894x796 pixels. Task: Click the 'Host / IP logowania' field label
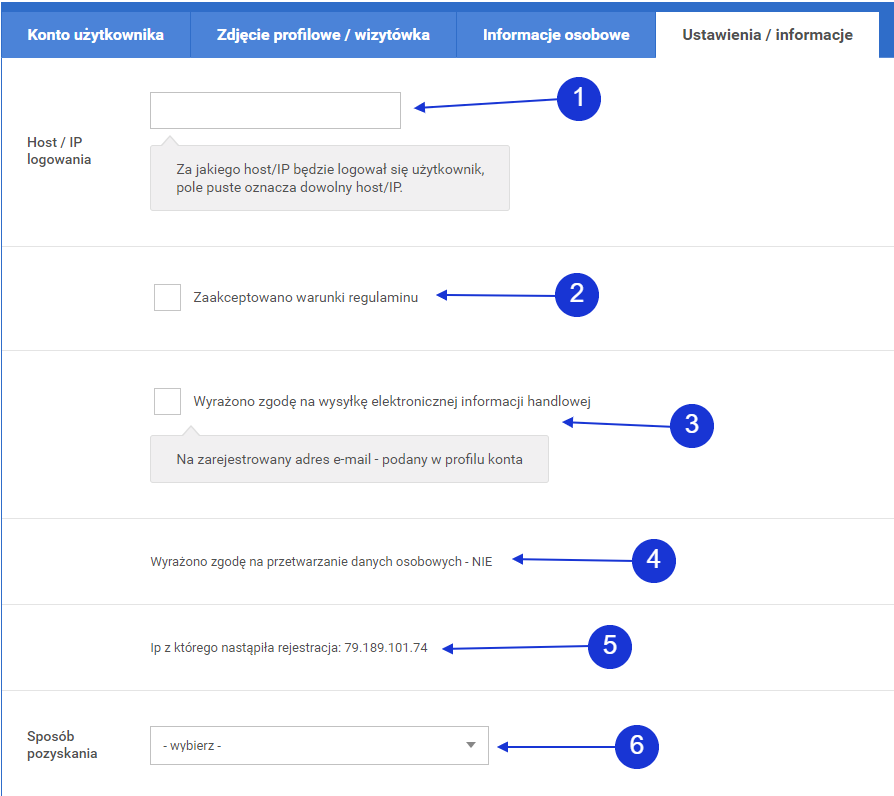coord(59,151)
